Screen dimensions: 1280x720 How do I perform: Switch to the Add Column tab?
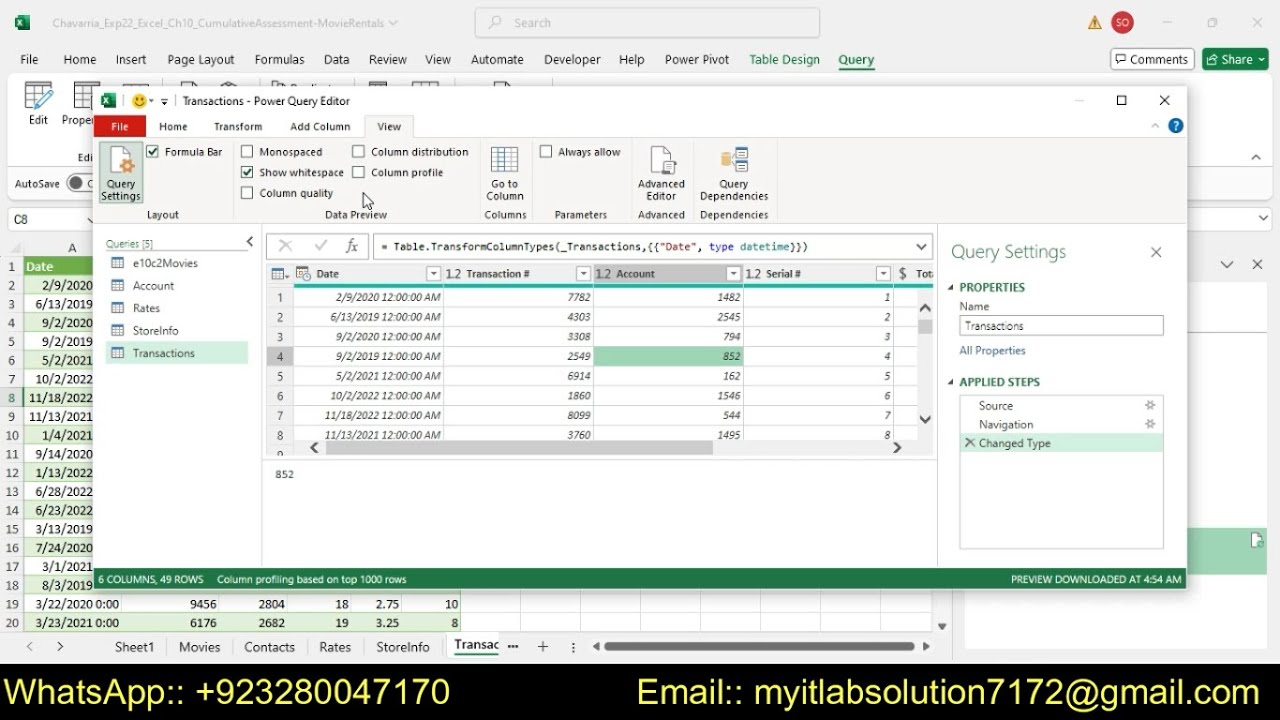(x=320, y=127)
